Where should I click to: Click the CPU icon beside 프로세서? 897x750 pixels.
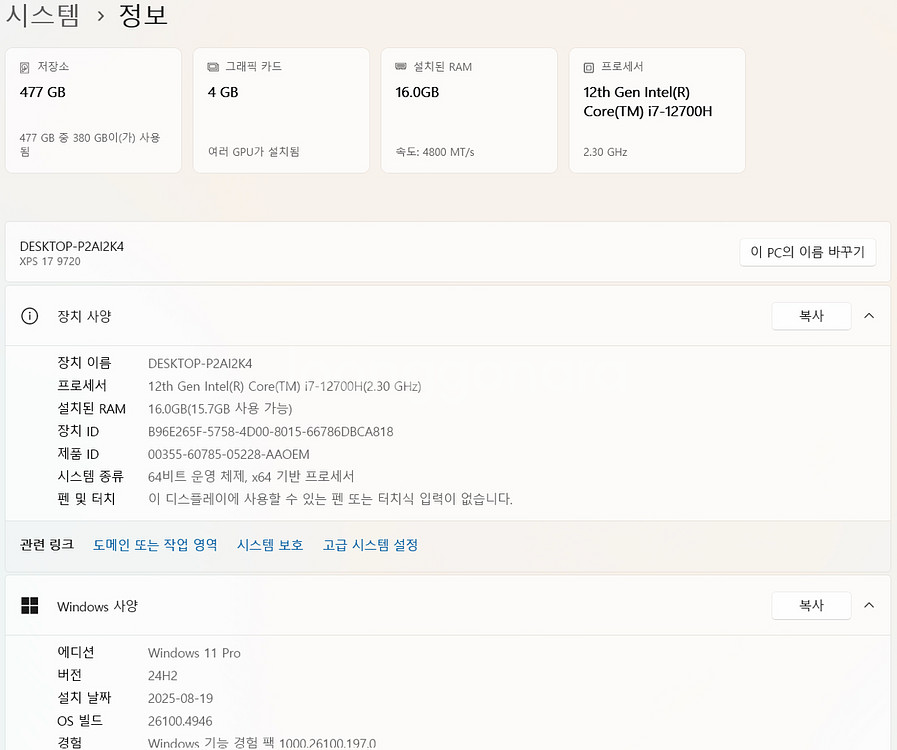[x=589, y=67]
